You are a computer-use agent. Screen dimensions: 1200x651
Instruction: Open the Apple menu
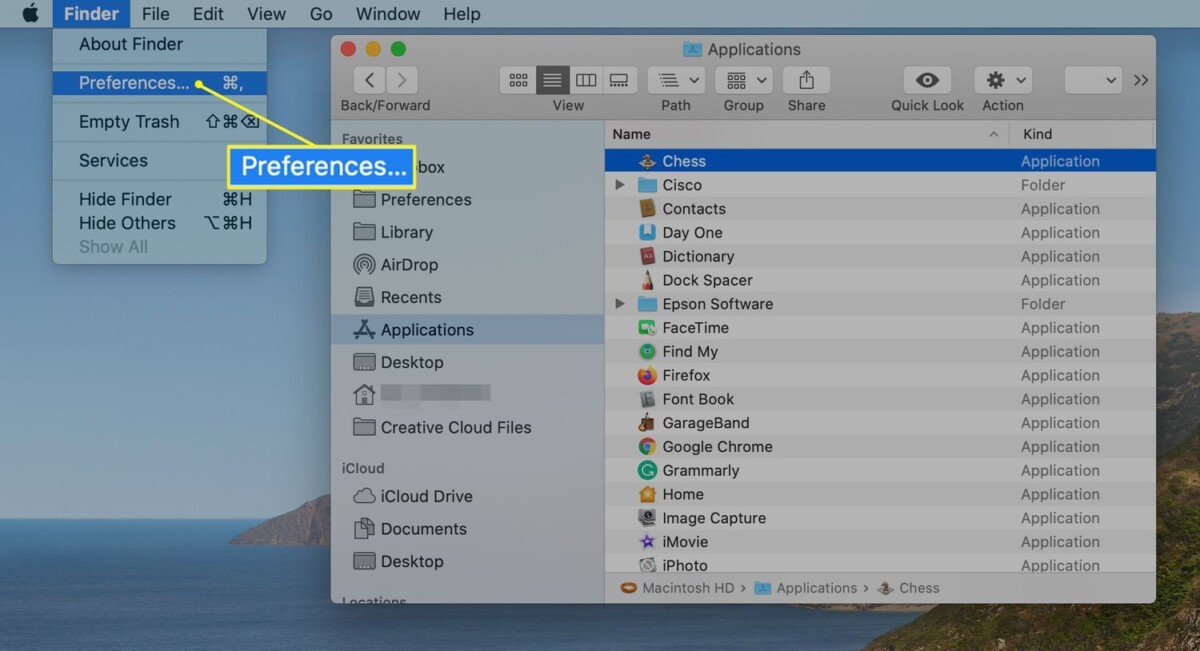coord(30,14)
